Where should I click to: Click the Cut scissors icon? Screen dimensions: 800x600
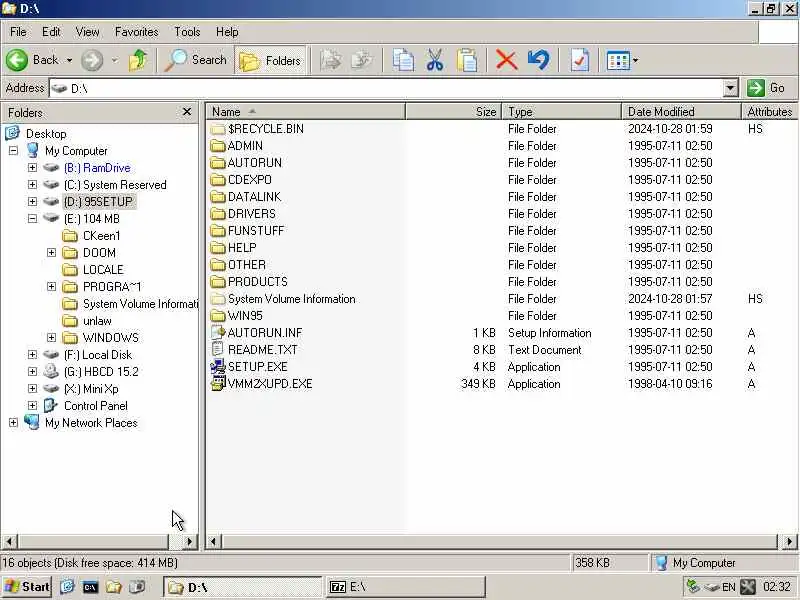click(x=435, y=60)
